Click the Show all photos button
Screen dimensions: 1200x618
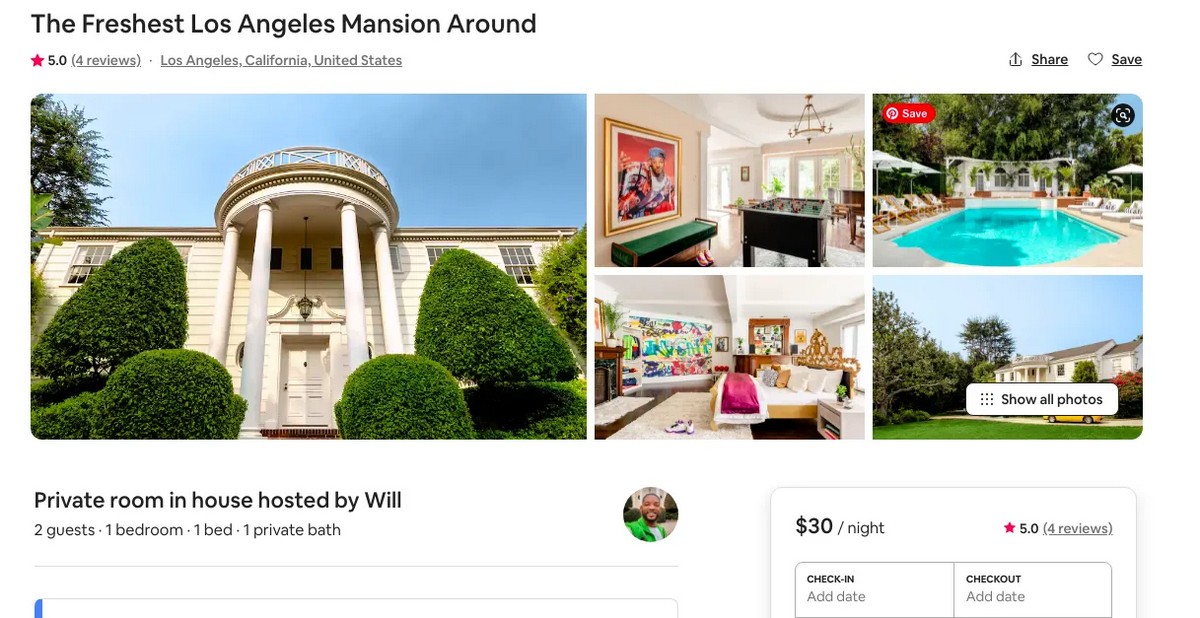click(1041, 399)
